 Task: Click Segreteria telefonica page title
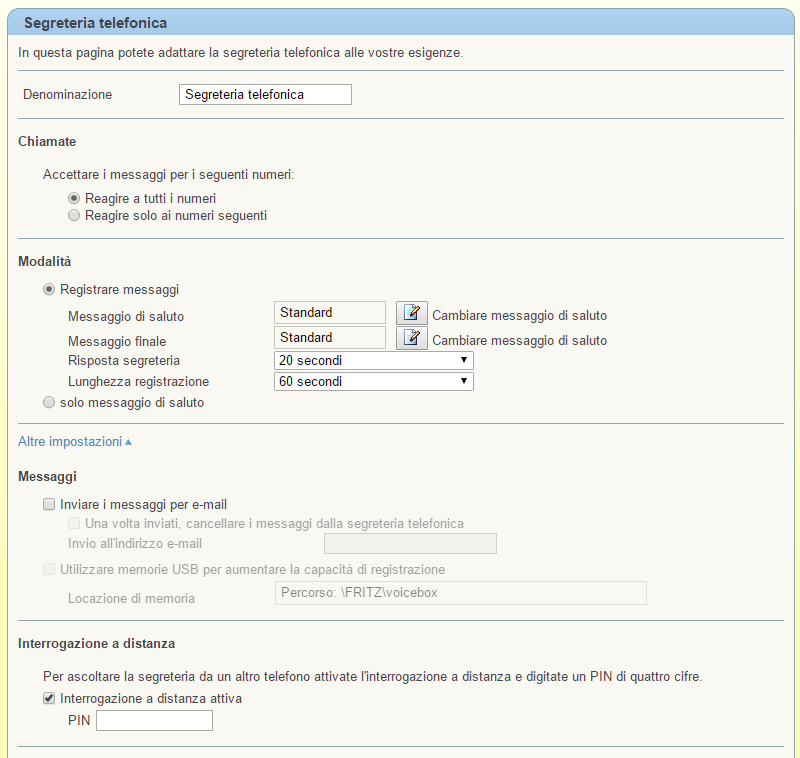coord(95,23)
